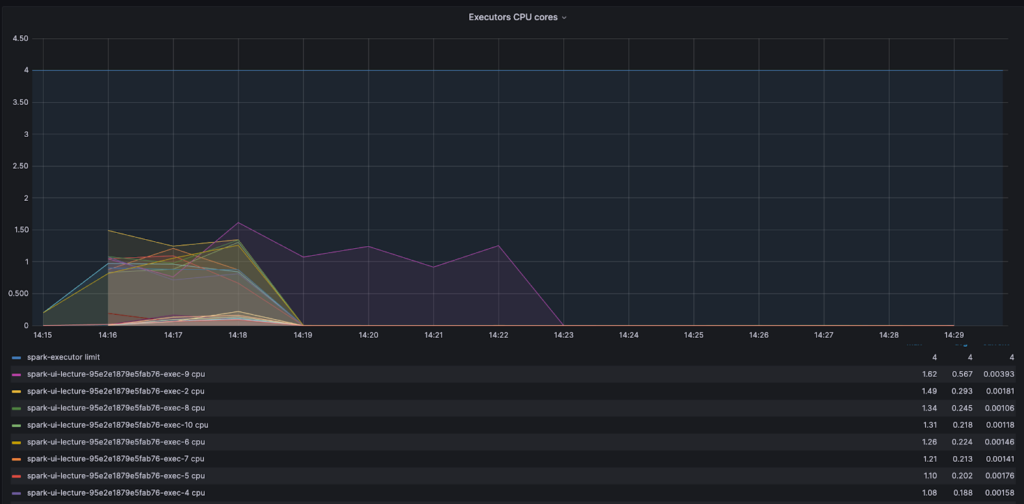
Task: Select the exec-4 cpu legend entry
Action: point(116,493)
